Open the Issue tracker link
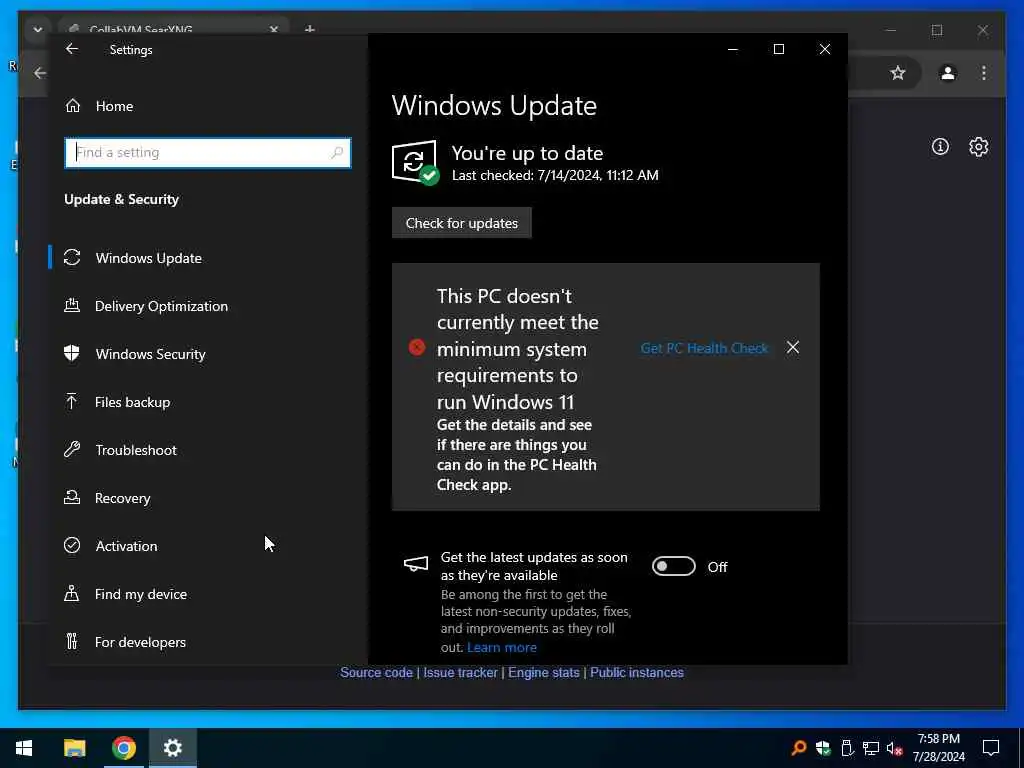Image resolution: width=1024 pixels, height=768 pixels. coord(460,673)
